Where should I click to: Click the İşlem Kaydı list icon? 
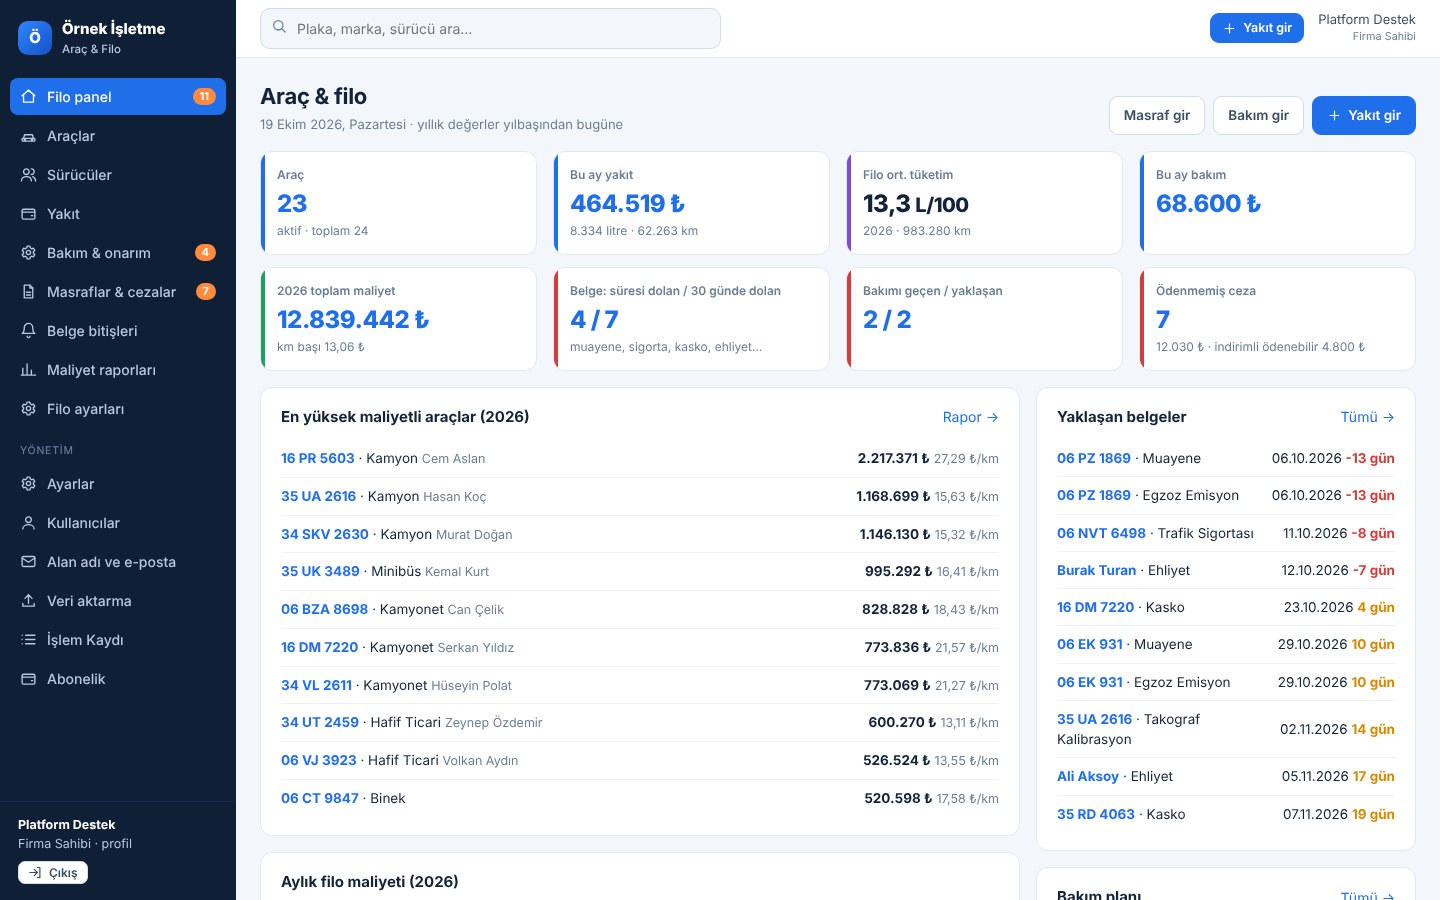pyautogui.click(x=28, y=640)
